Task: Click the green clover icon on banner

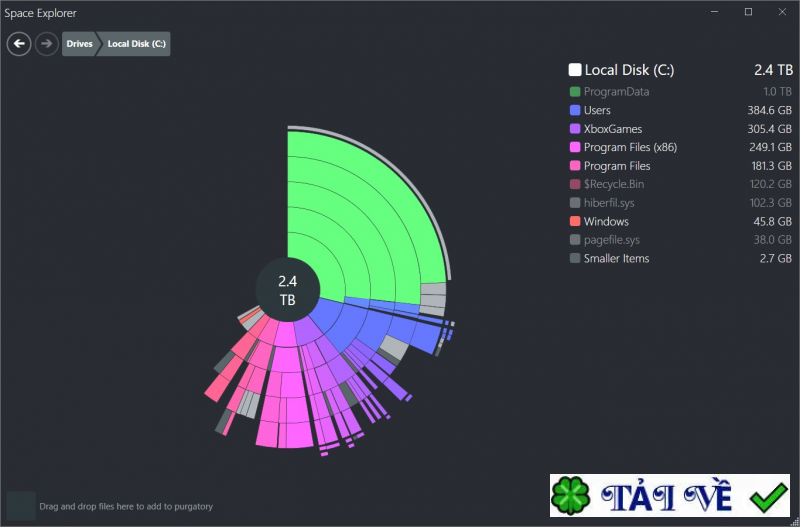Action: 570,495
